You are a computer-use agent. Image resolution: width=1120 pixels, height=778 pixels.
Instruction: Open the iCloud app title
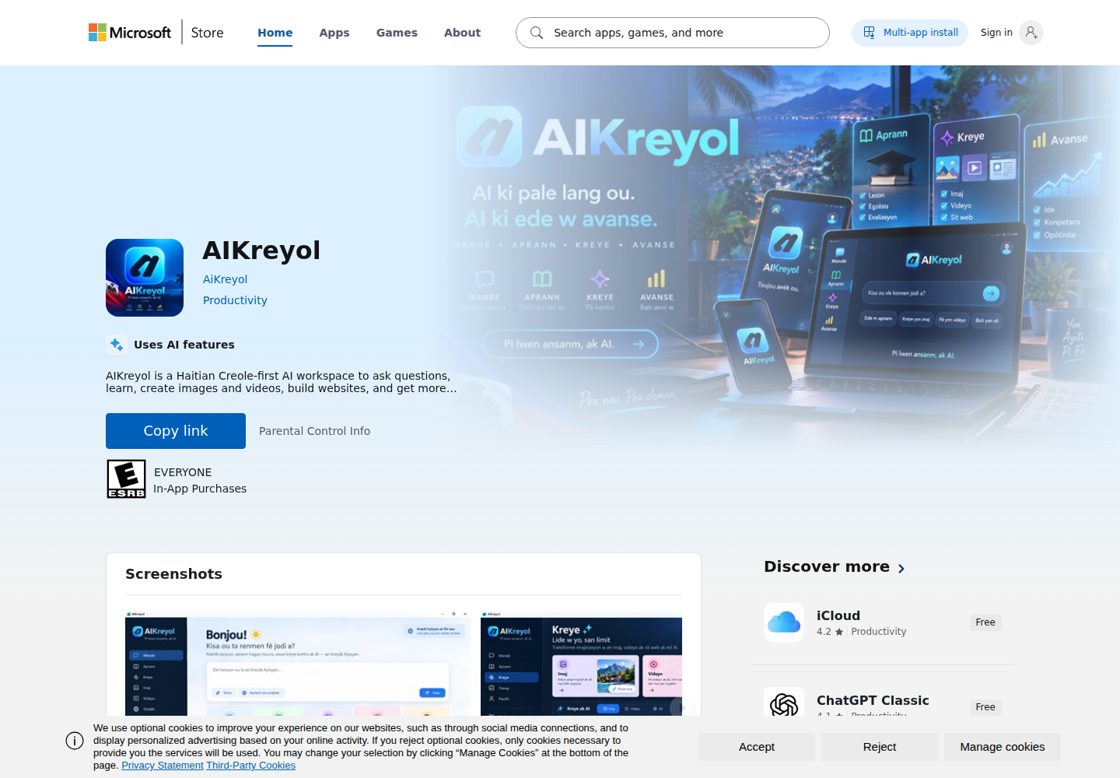pyautogui.click(x=838, y=615)
